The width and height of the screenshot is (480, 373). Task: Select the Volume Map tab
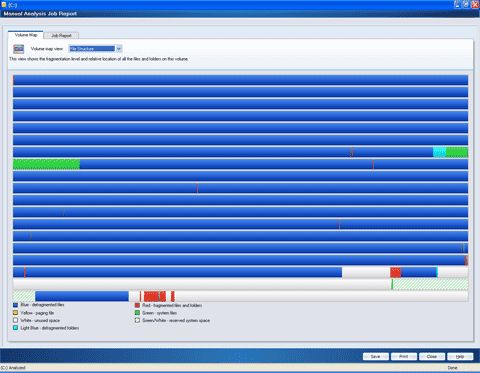26,35
